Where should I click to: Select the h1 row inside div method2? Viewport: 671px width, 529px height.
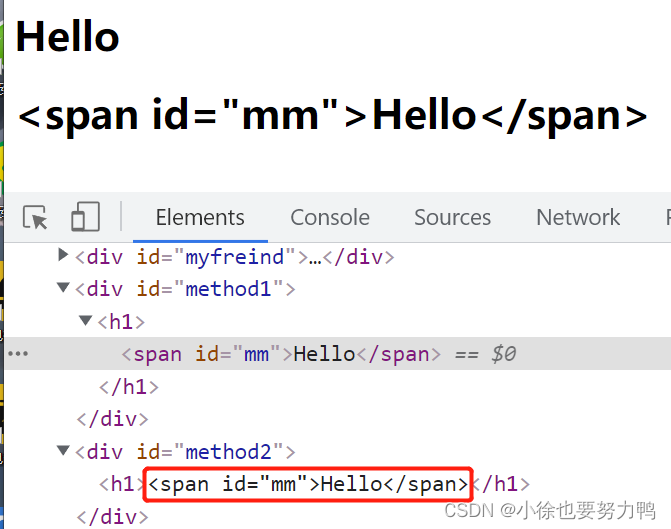point(315,484)
